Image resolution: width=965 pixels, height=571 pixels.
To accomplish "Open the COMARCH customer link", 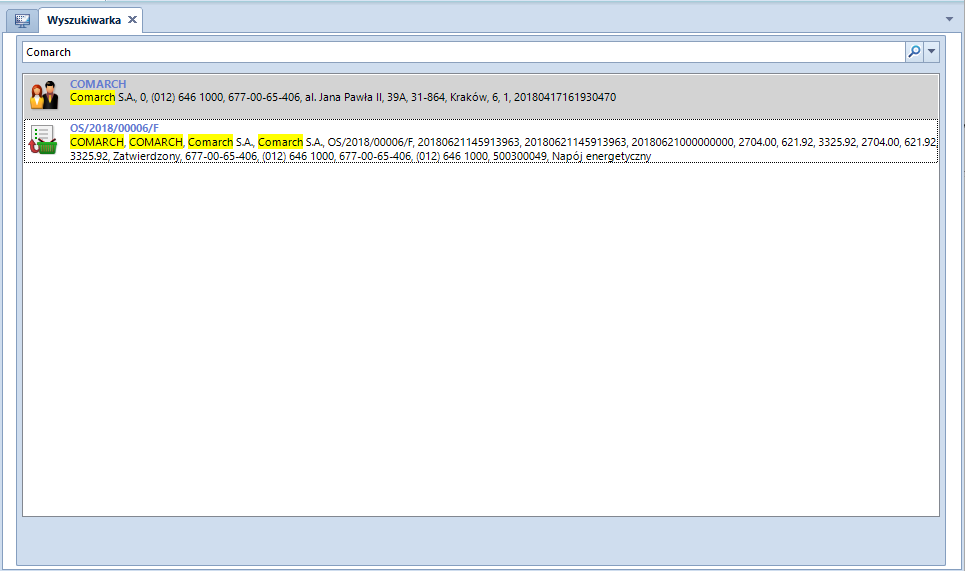I will (x=98, y=84).
